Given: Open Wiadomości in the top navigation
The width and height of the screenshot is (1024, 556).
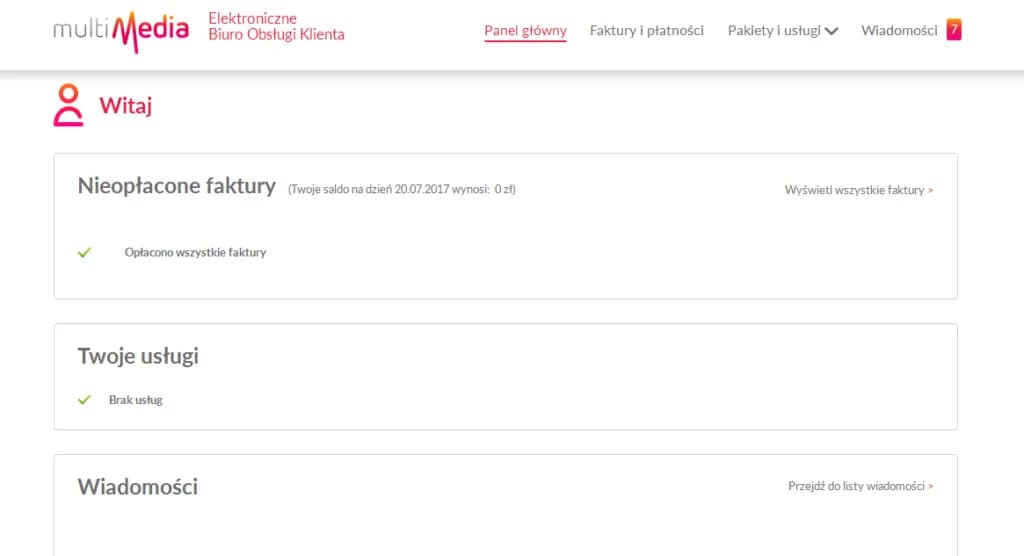Looking at the screenshot, I should coord(899,31).
